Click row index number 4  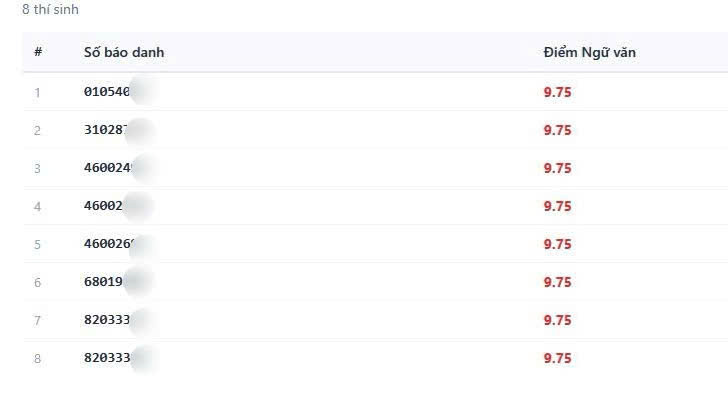pyautogui.click(x=38, y=207)
